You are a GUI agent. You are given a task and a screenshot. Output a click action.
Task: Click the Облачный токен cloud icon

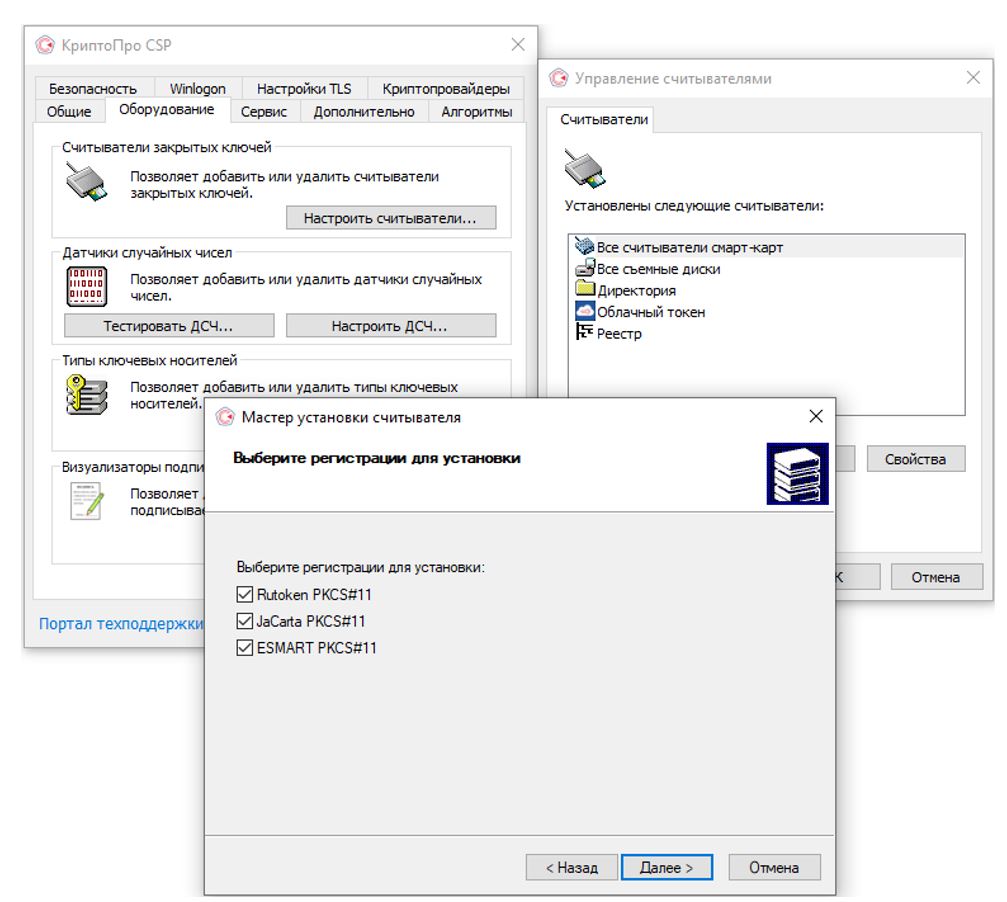[585, 311]
